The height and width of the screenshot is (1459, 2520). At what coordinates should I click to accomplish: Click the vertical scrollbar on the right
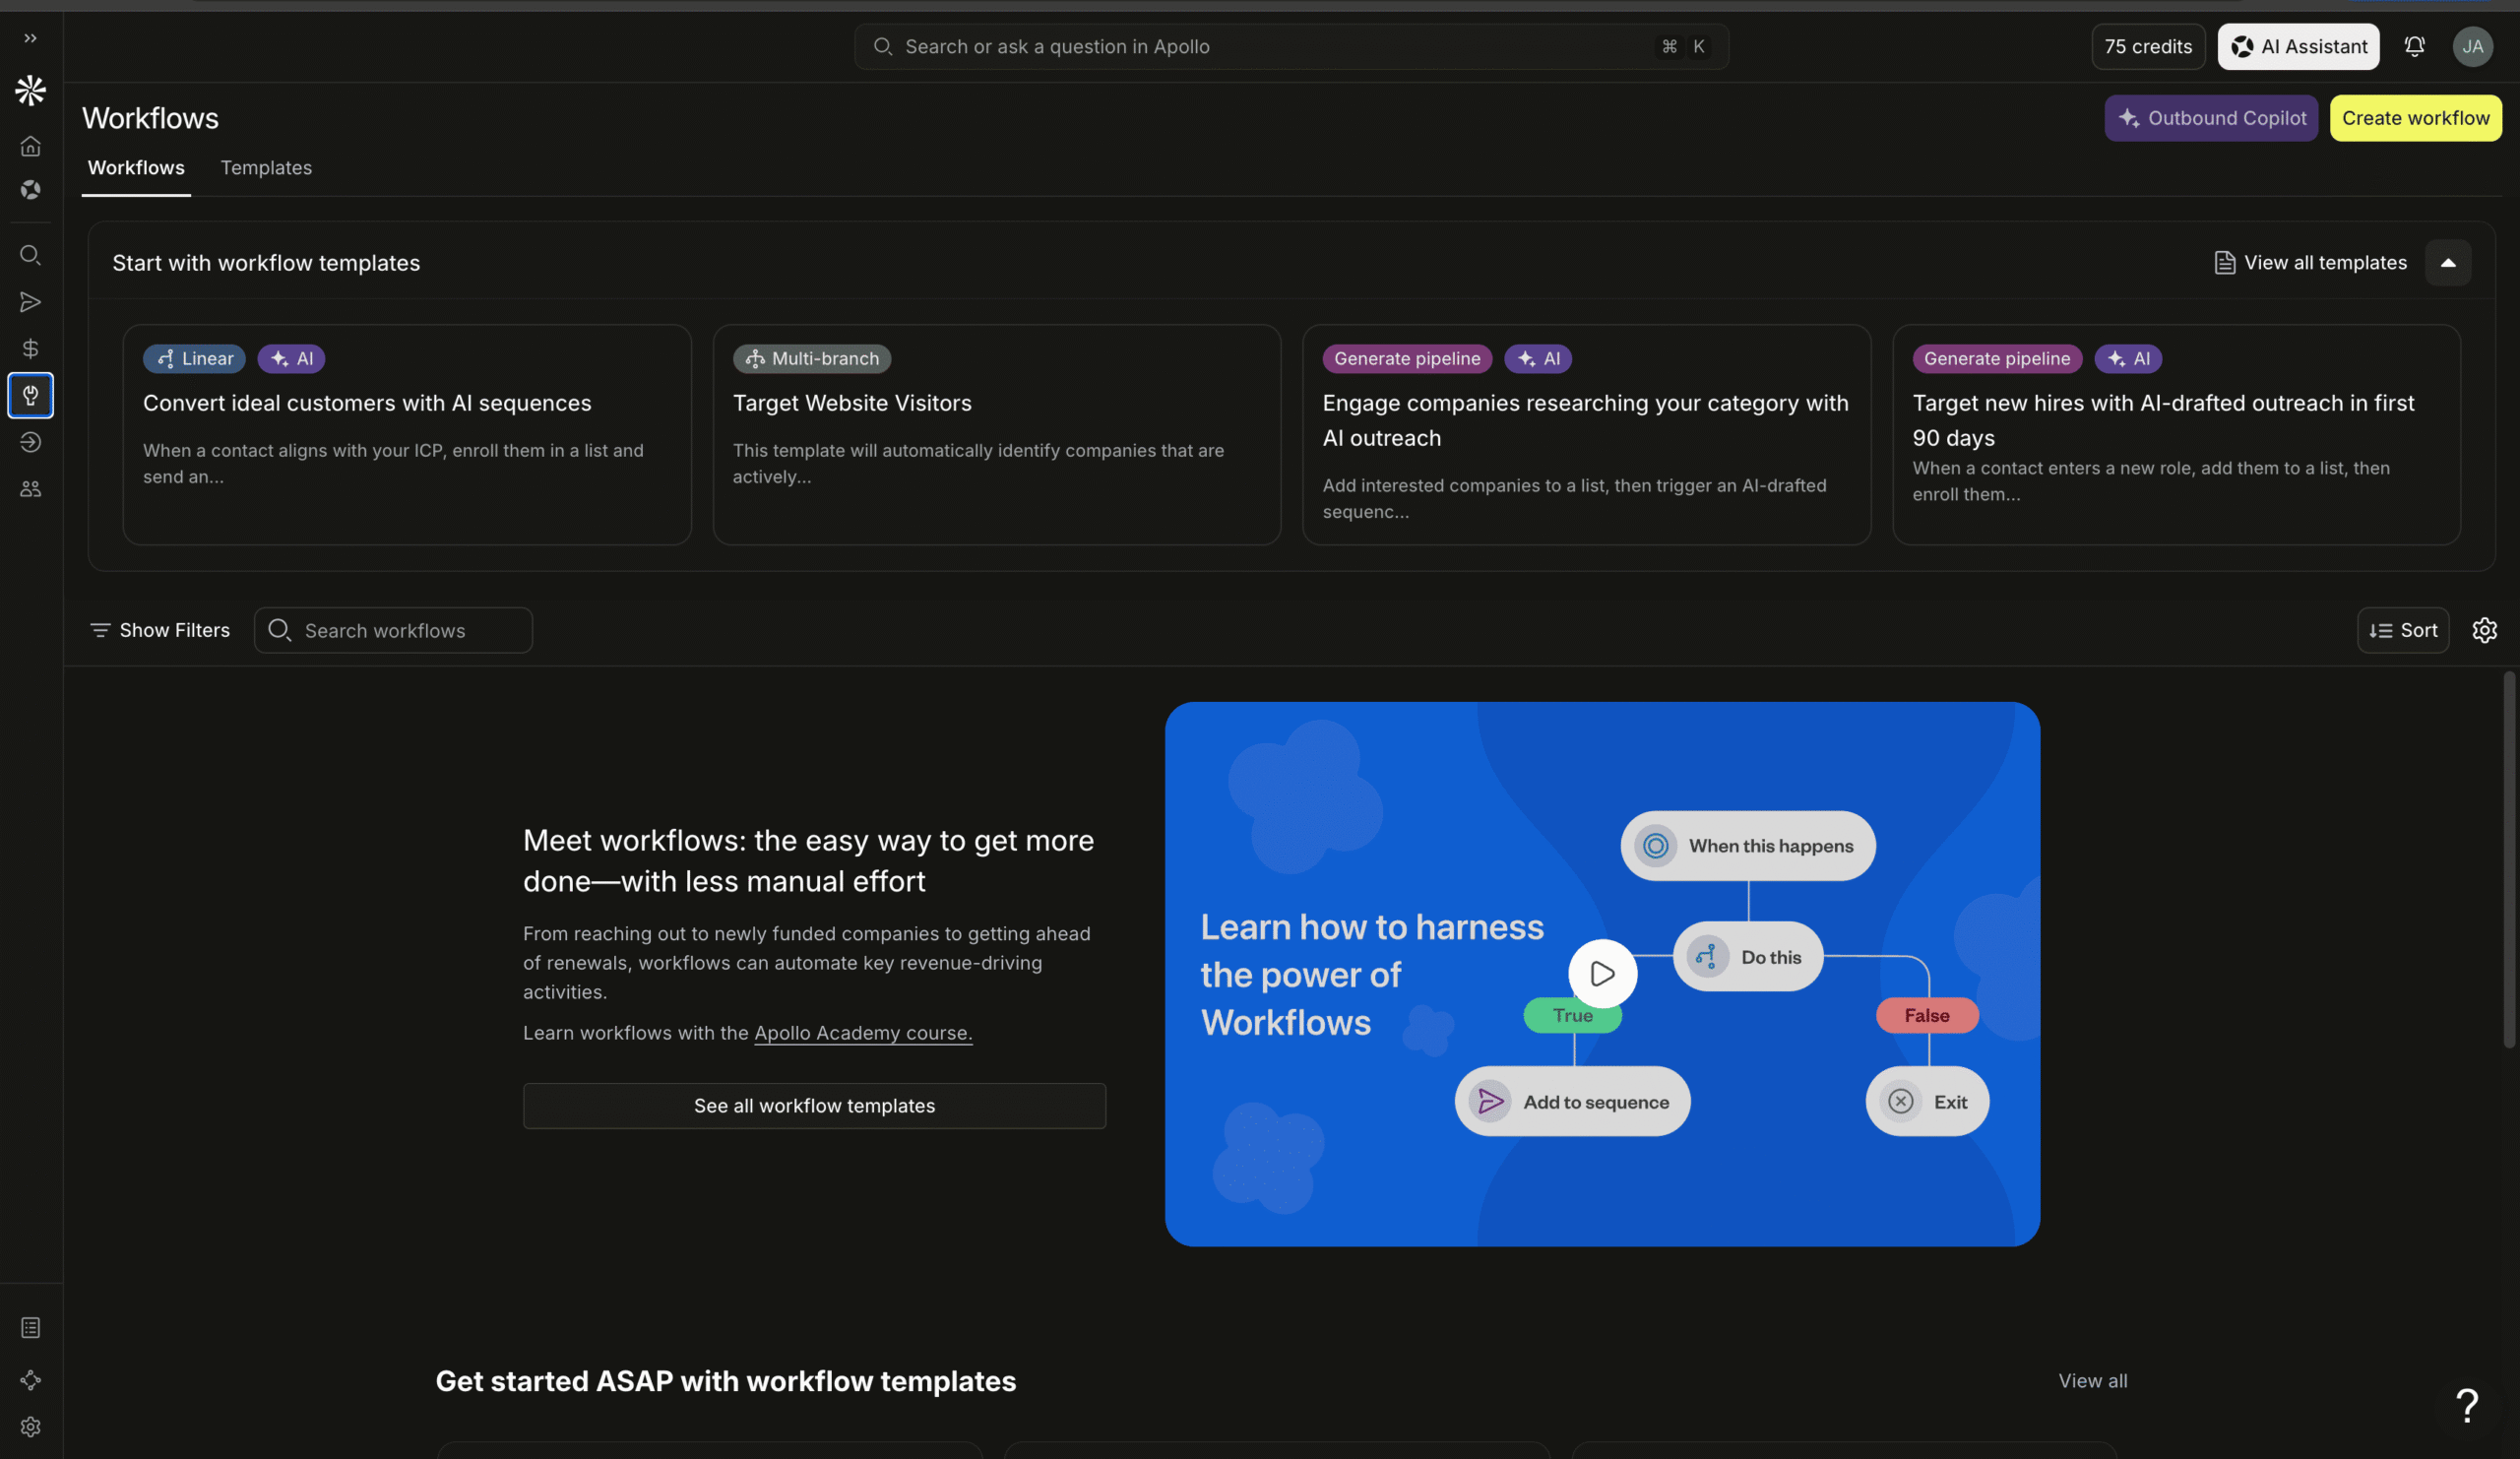(x=2509, y=860)
